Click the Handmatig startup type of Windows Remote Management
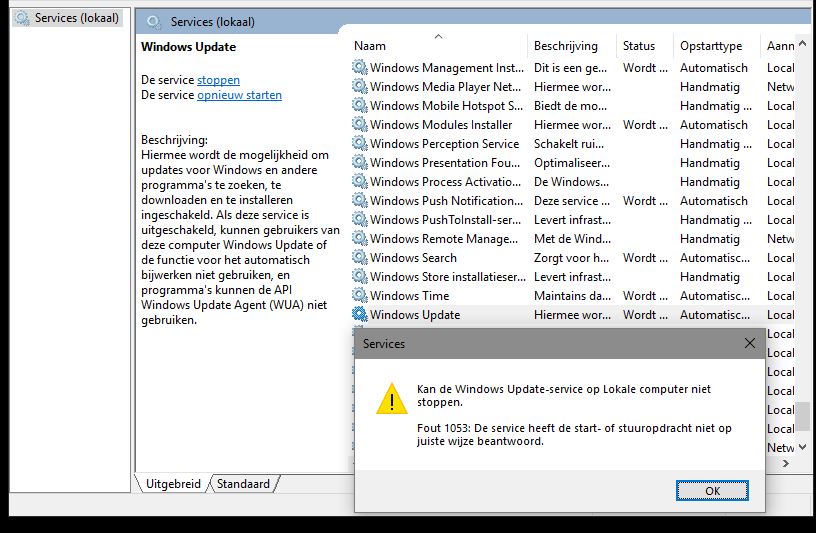Image resolution: width=816 pixels, height=533 pixels. [x=709, y=239]
